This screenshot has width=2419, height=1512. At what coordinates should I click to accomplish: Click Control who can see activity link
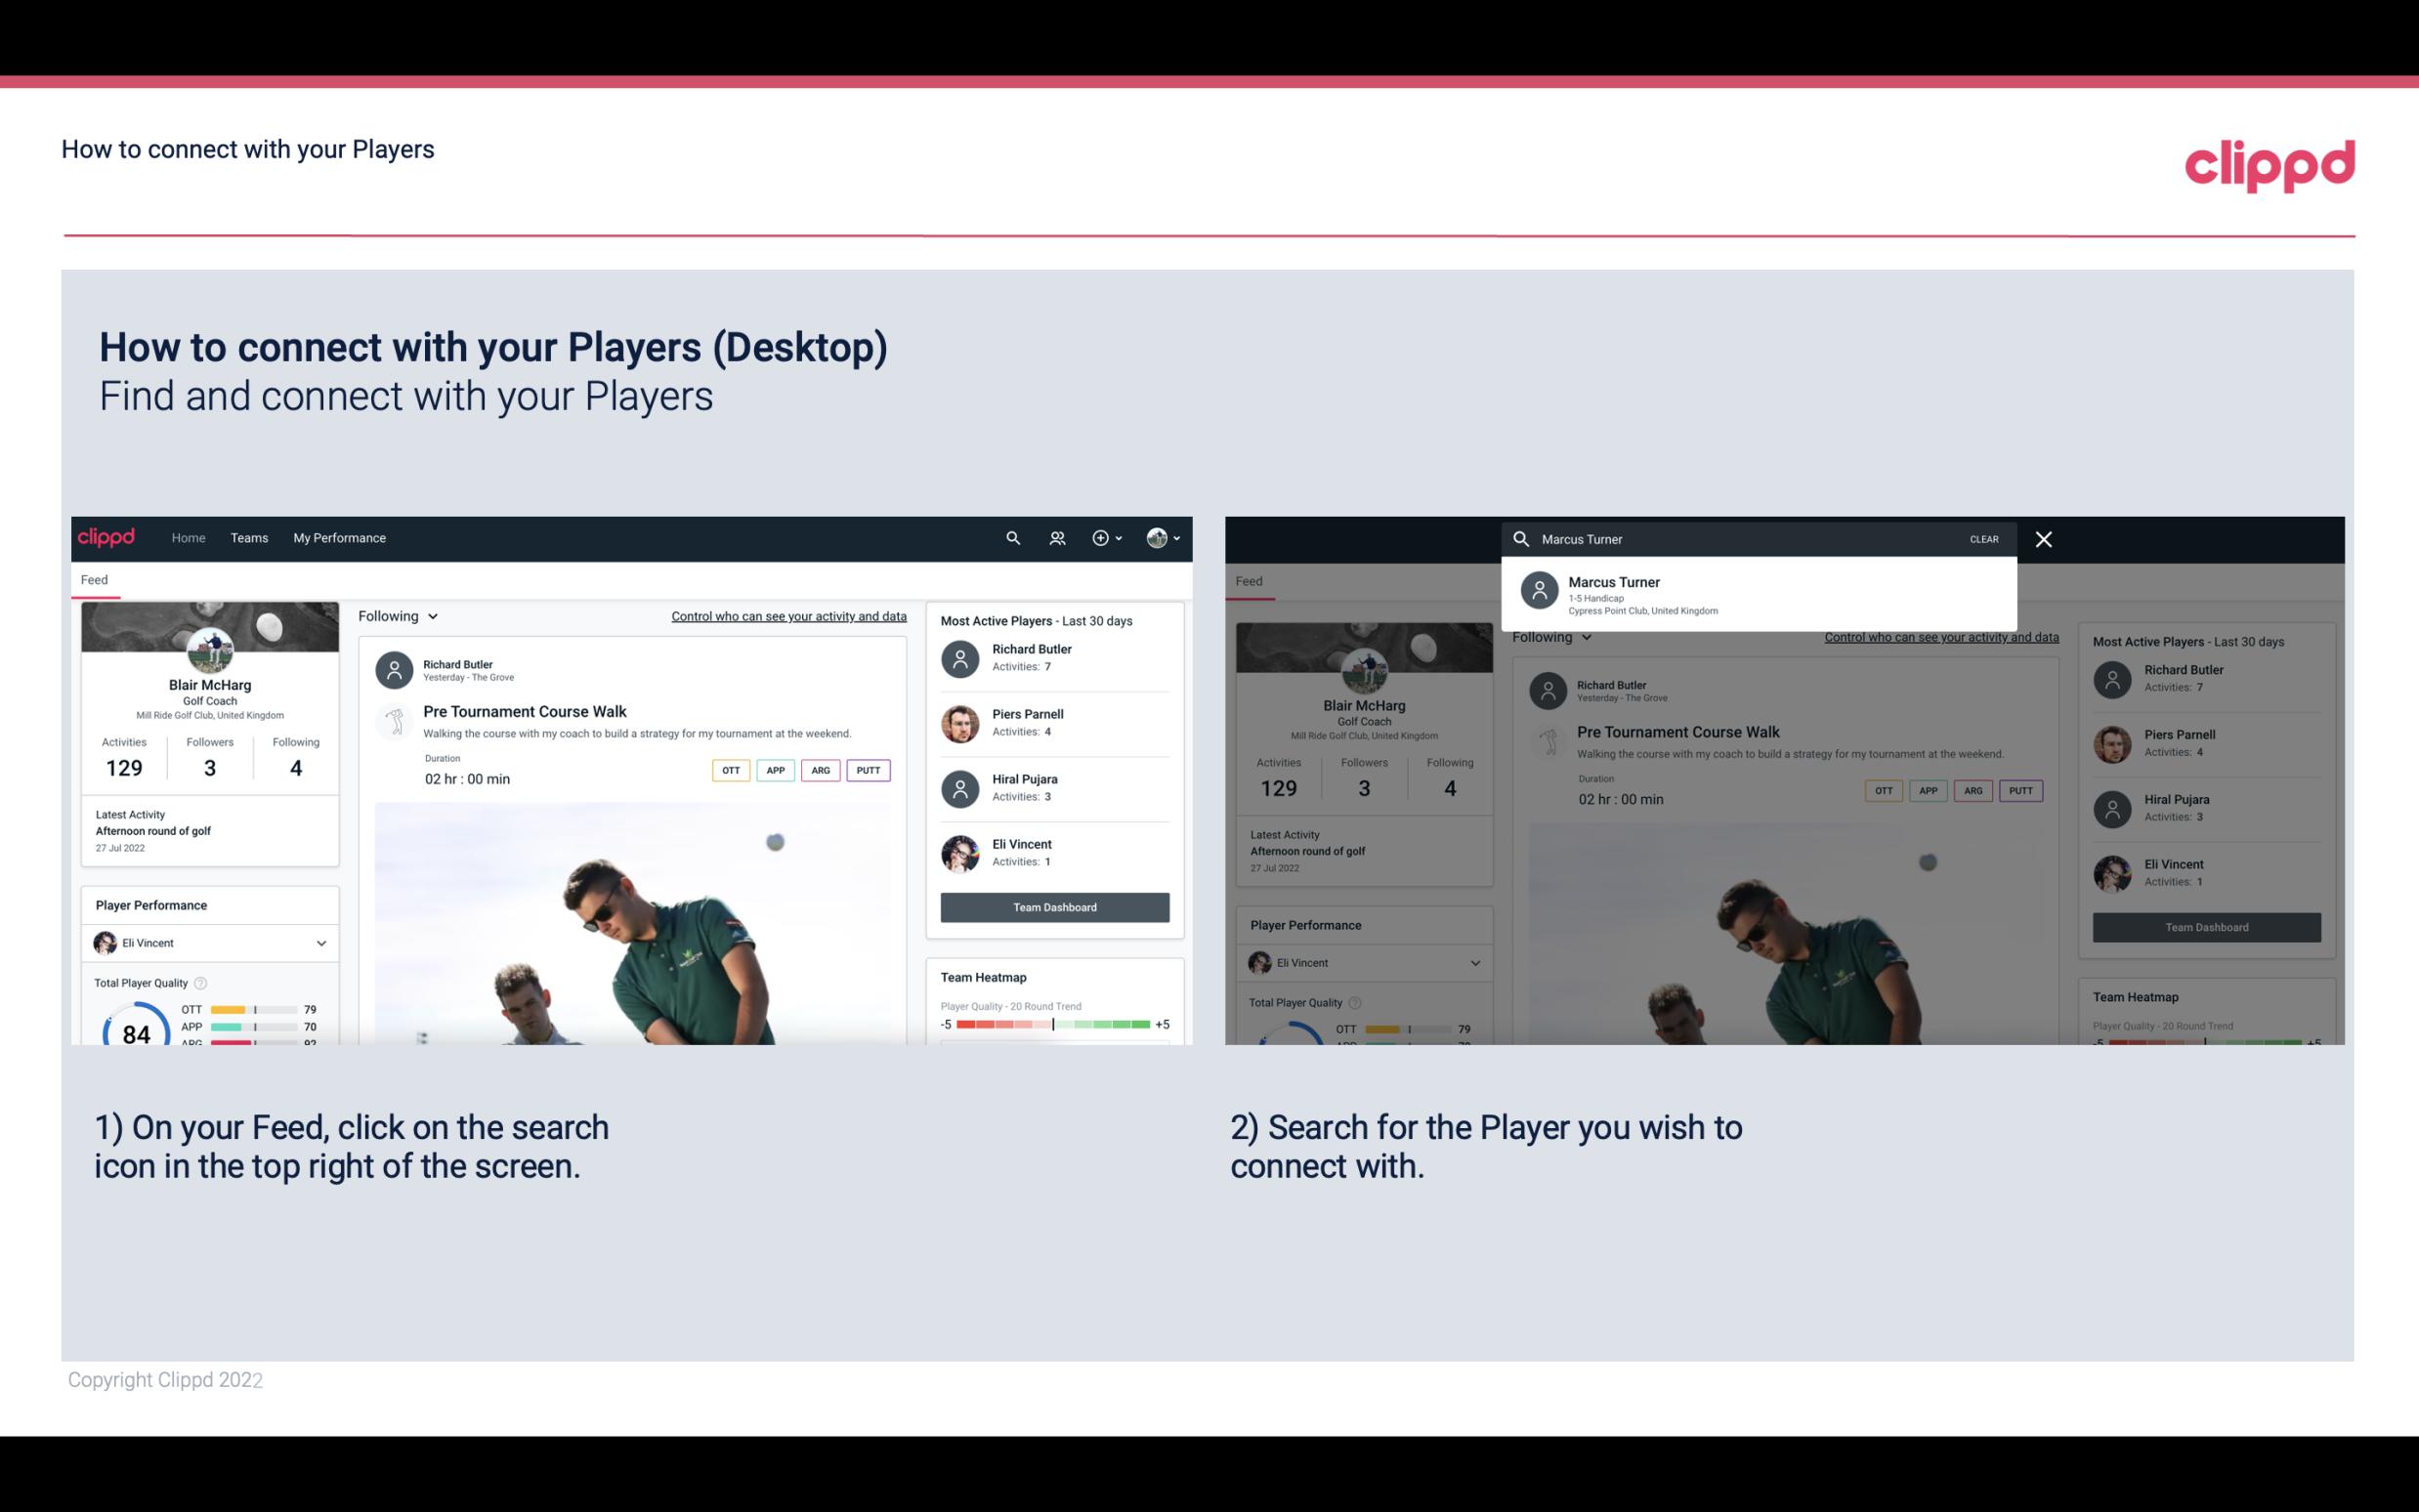point(787,616)
